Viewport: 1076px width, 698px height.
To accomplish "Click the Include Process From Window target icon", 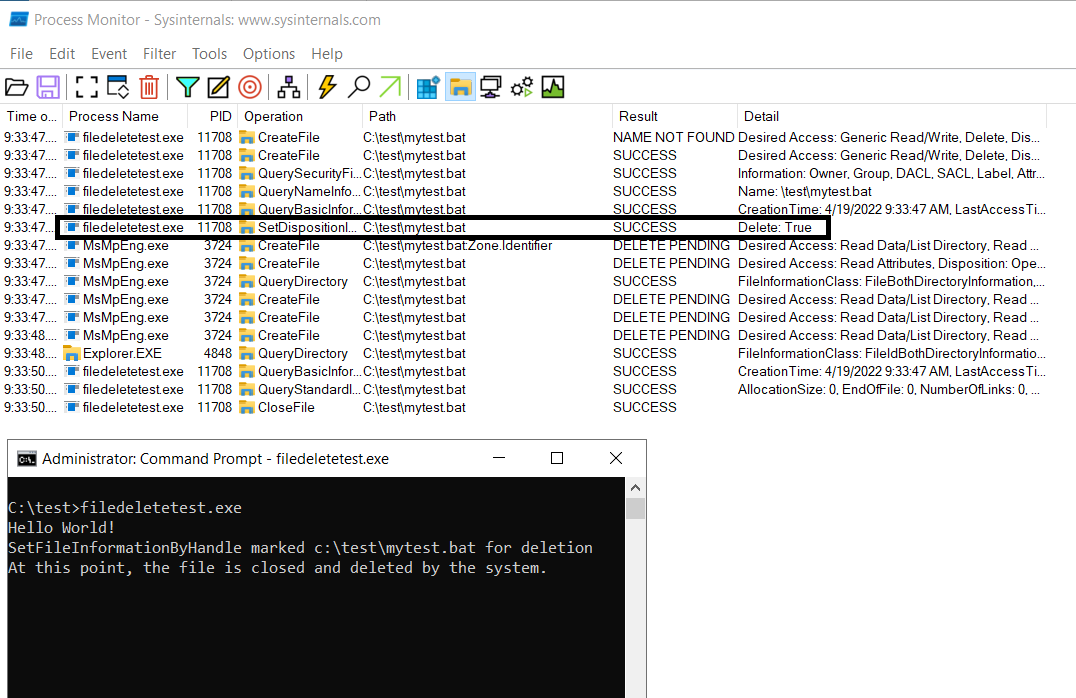I will (250, 87).
